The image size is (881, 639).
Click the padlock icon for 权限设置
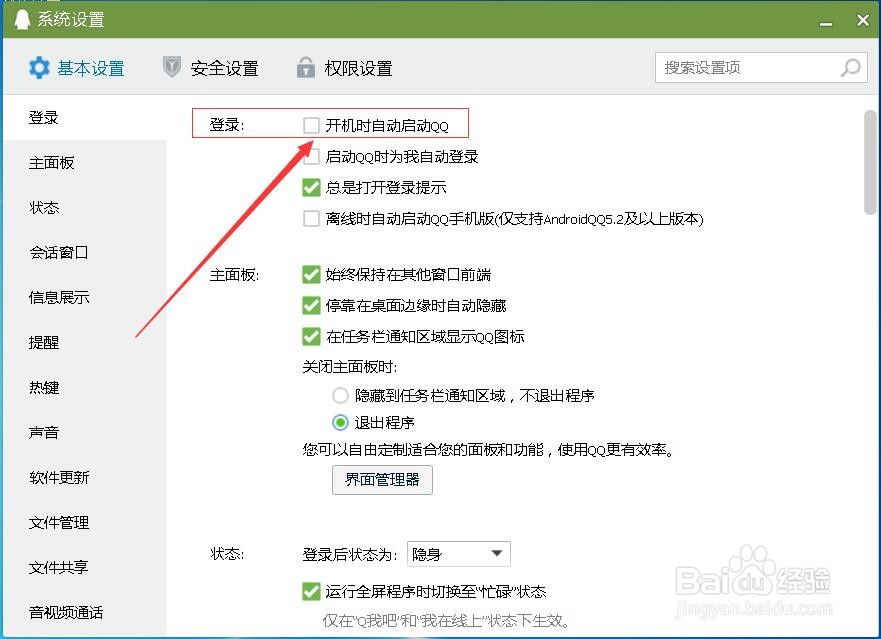(306, 67)
